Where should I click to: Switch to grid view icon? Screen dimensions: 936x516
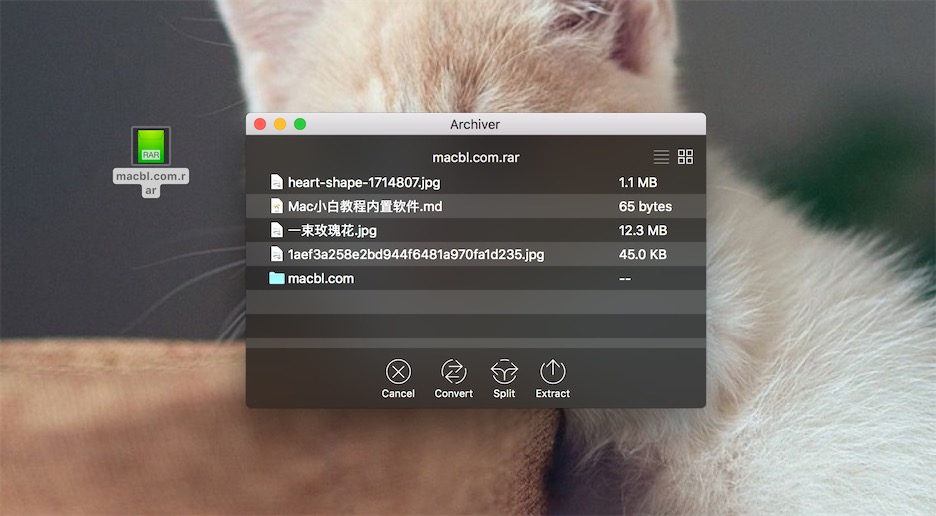(x=686, y=157)
